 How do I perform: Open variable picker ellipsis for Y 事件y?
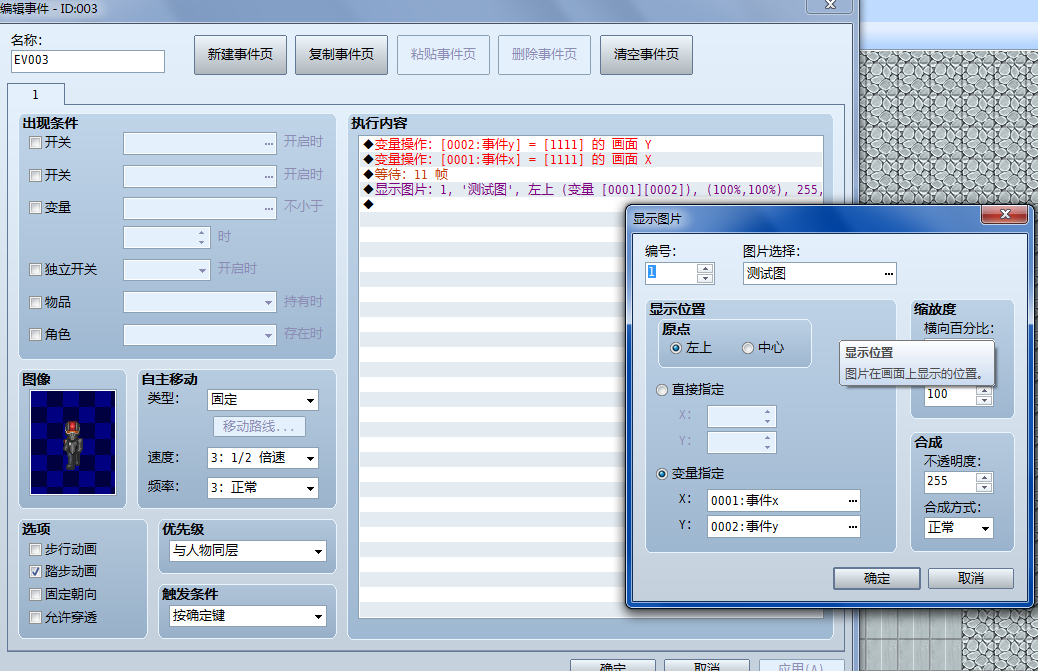coord(852,527)
